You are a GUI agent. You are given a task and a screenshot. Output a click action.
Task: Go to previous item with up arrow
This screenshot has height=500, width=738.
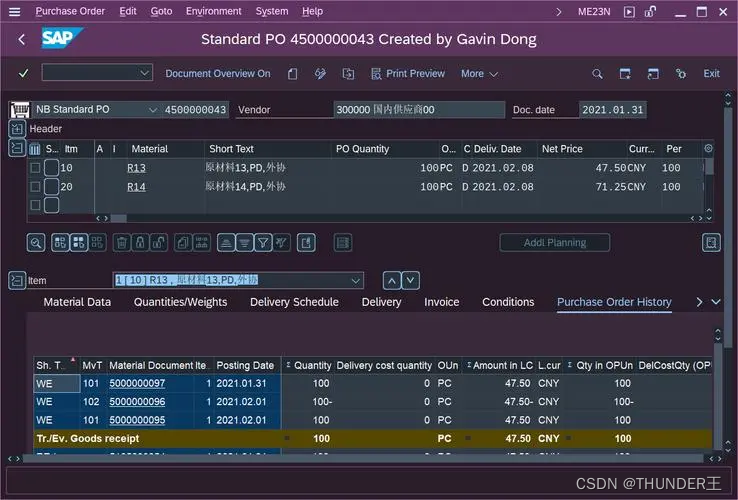pyautogui.click(x=392, y=281)
